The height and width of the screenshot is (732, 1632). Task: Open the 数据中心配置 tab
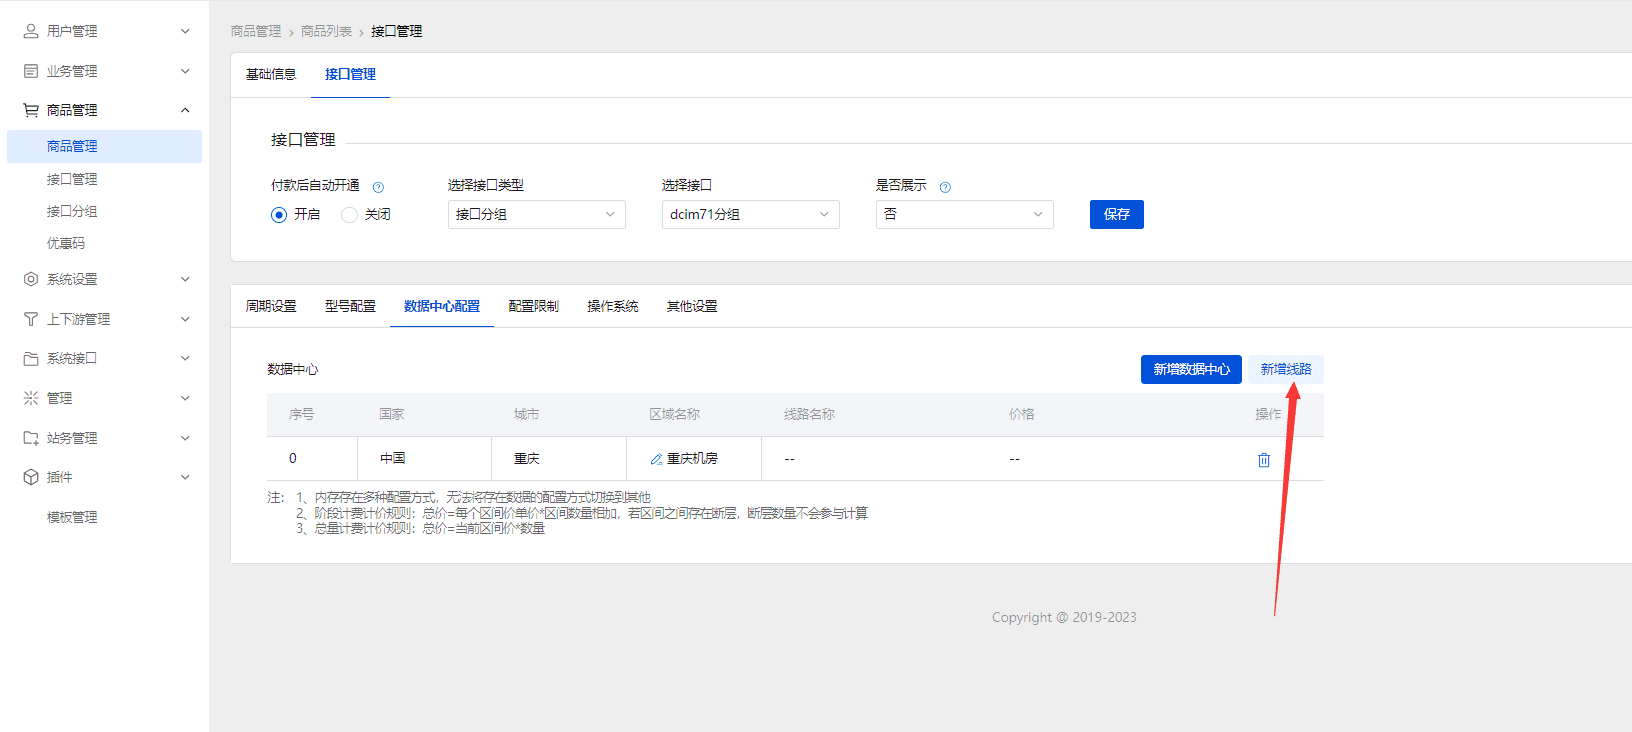(x=442, y=306)
